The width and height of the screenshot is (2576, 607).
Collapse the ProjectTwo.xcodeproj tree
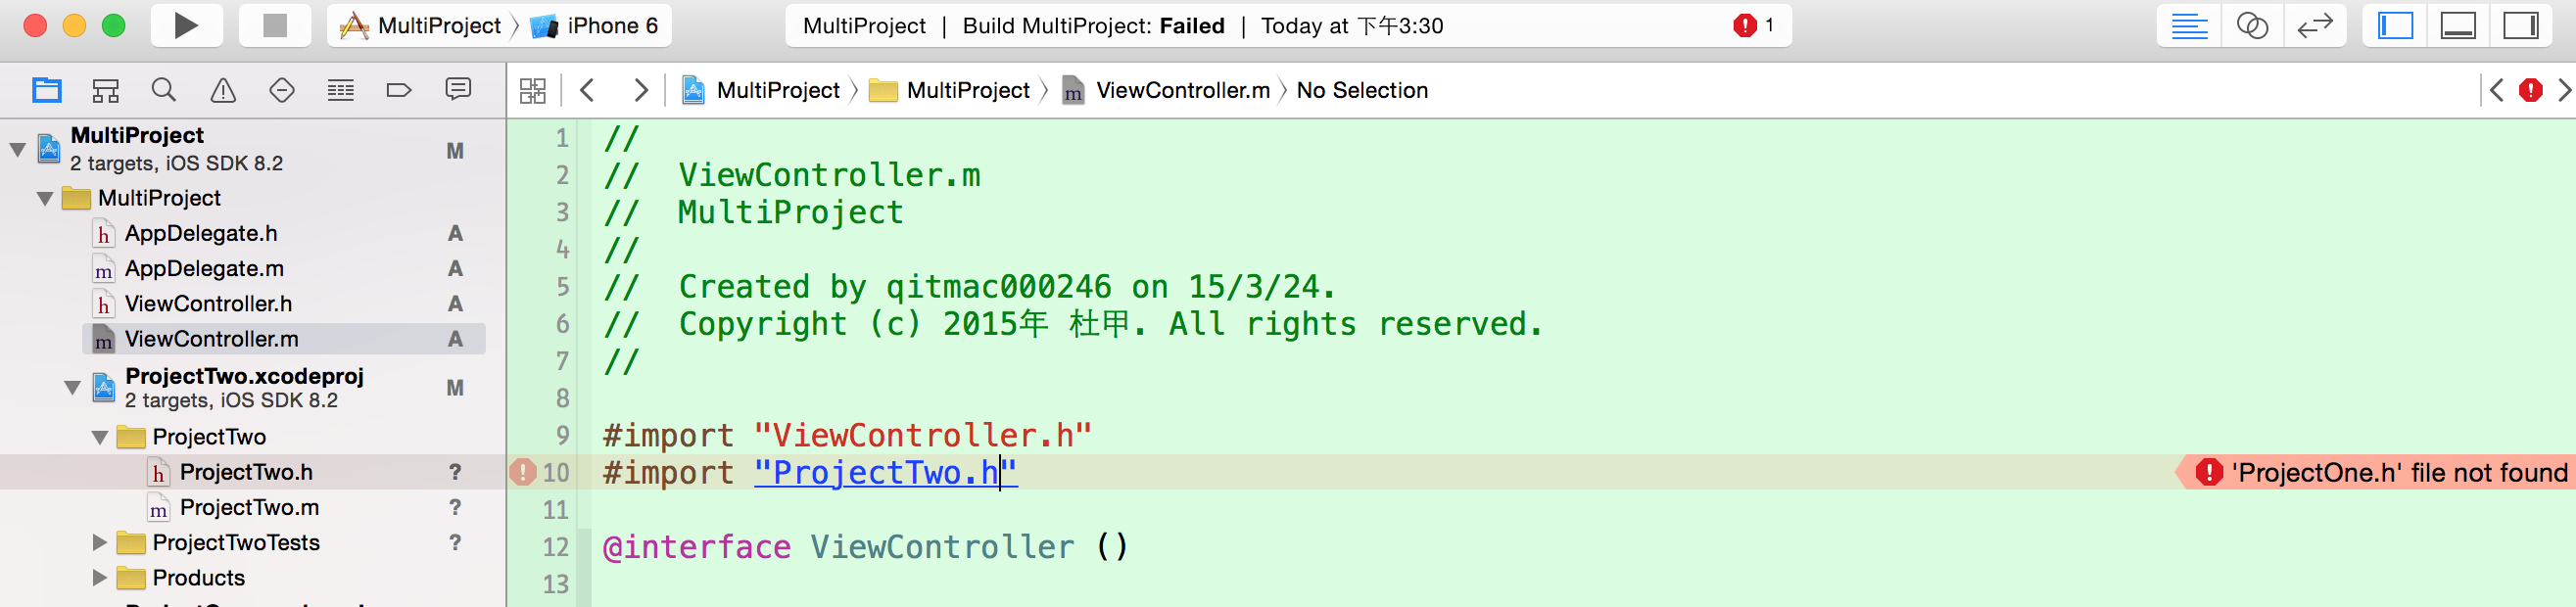tap(72, 388)
